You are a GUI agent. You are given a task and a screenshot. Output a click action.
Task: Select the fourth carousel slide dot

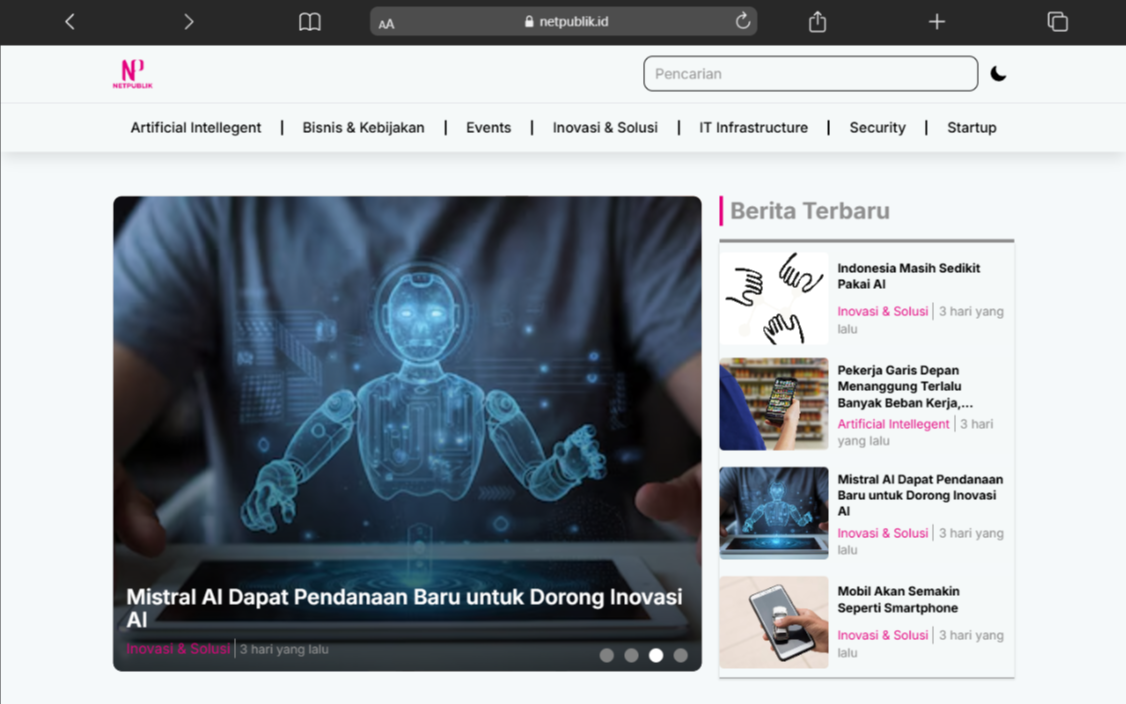click(680, 655)
